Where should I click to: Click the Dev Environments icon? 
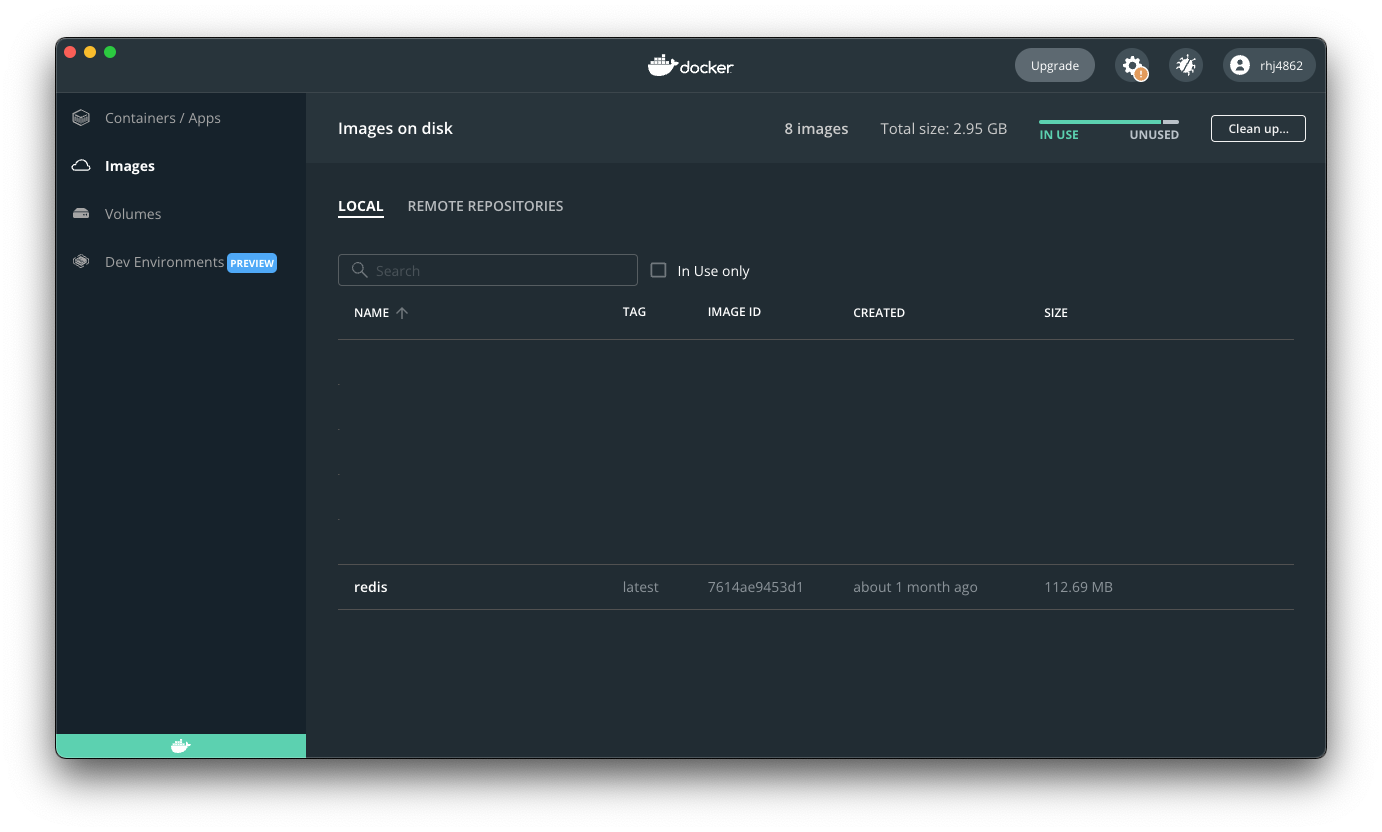click(81, 262)
